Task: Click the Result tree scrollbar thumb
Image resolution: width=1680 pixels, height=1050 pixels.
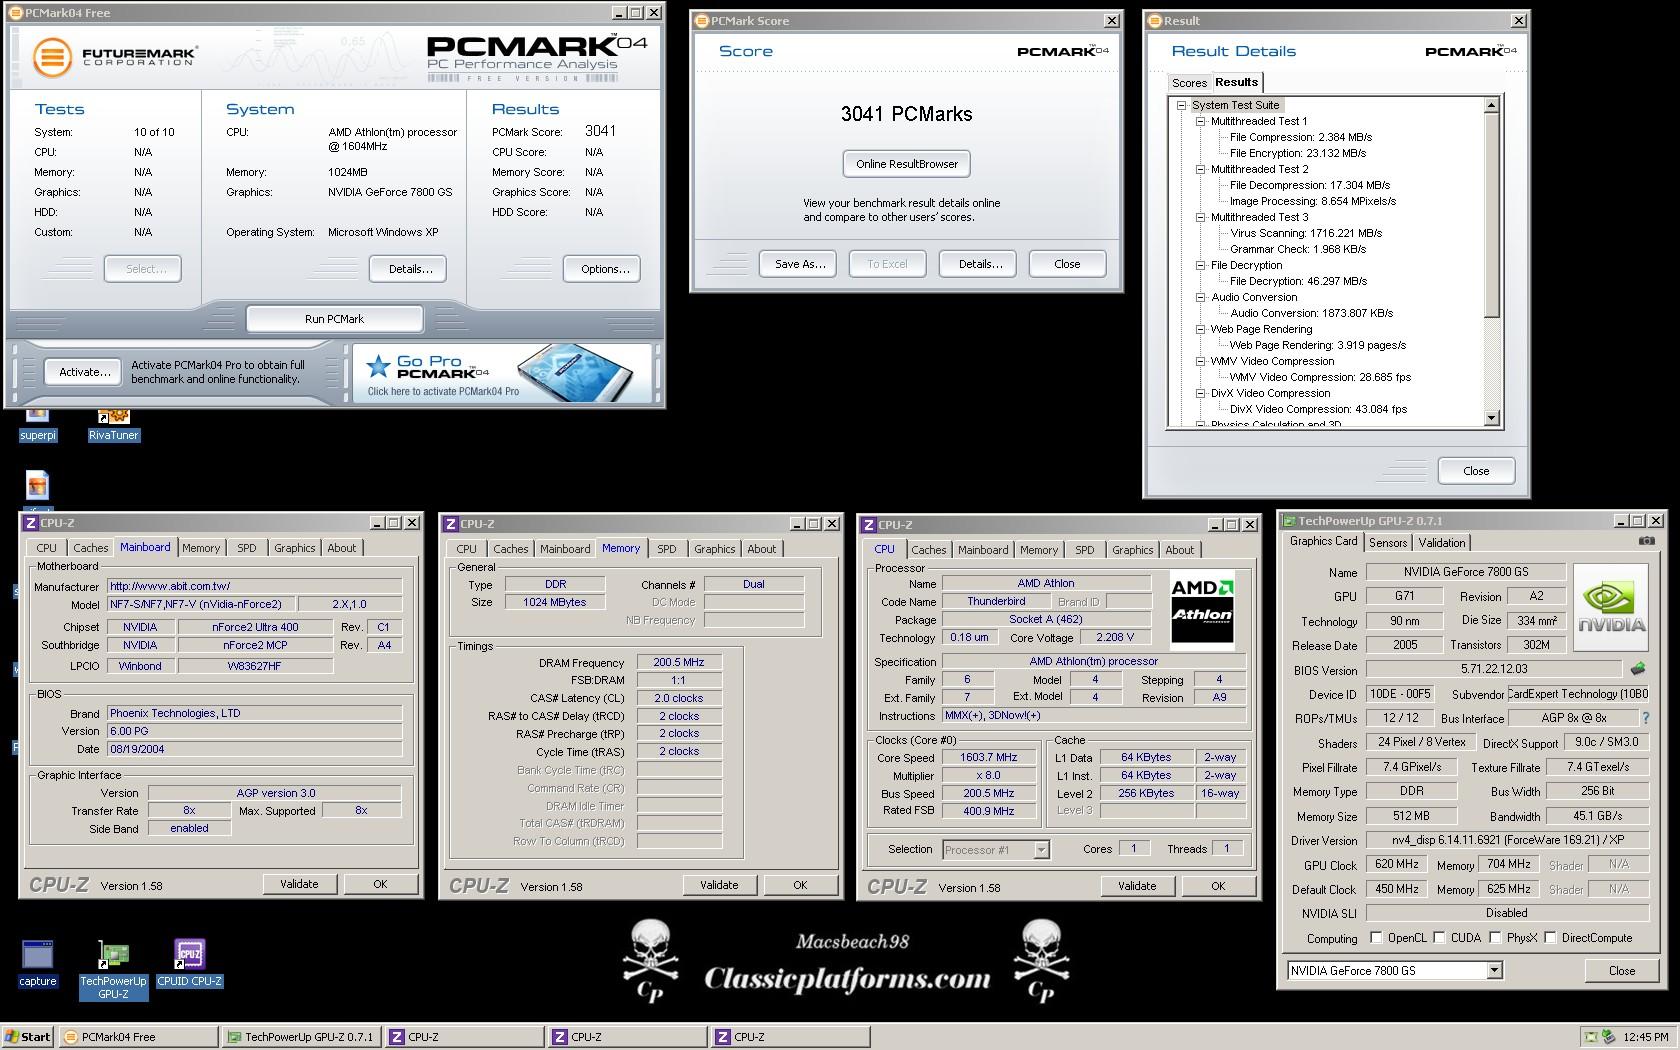Action: 1491,215
